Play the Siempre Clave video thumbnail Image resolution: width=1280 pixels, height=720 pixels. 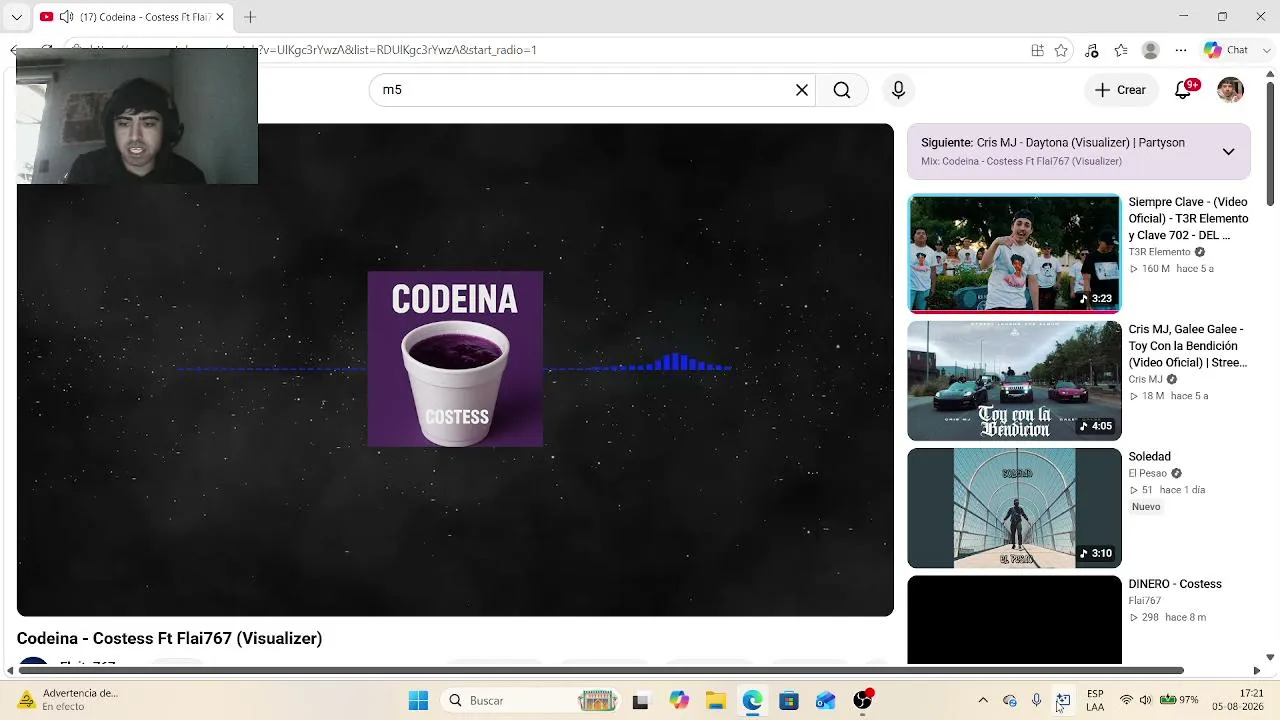pyautogui.click(x=1014, y=254)
